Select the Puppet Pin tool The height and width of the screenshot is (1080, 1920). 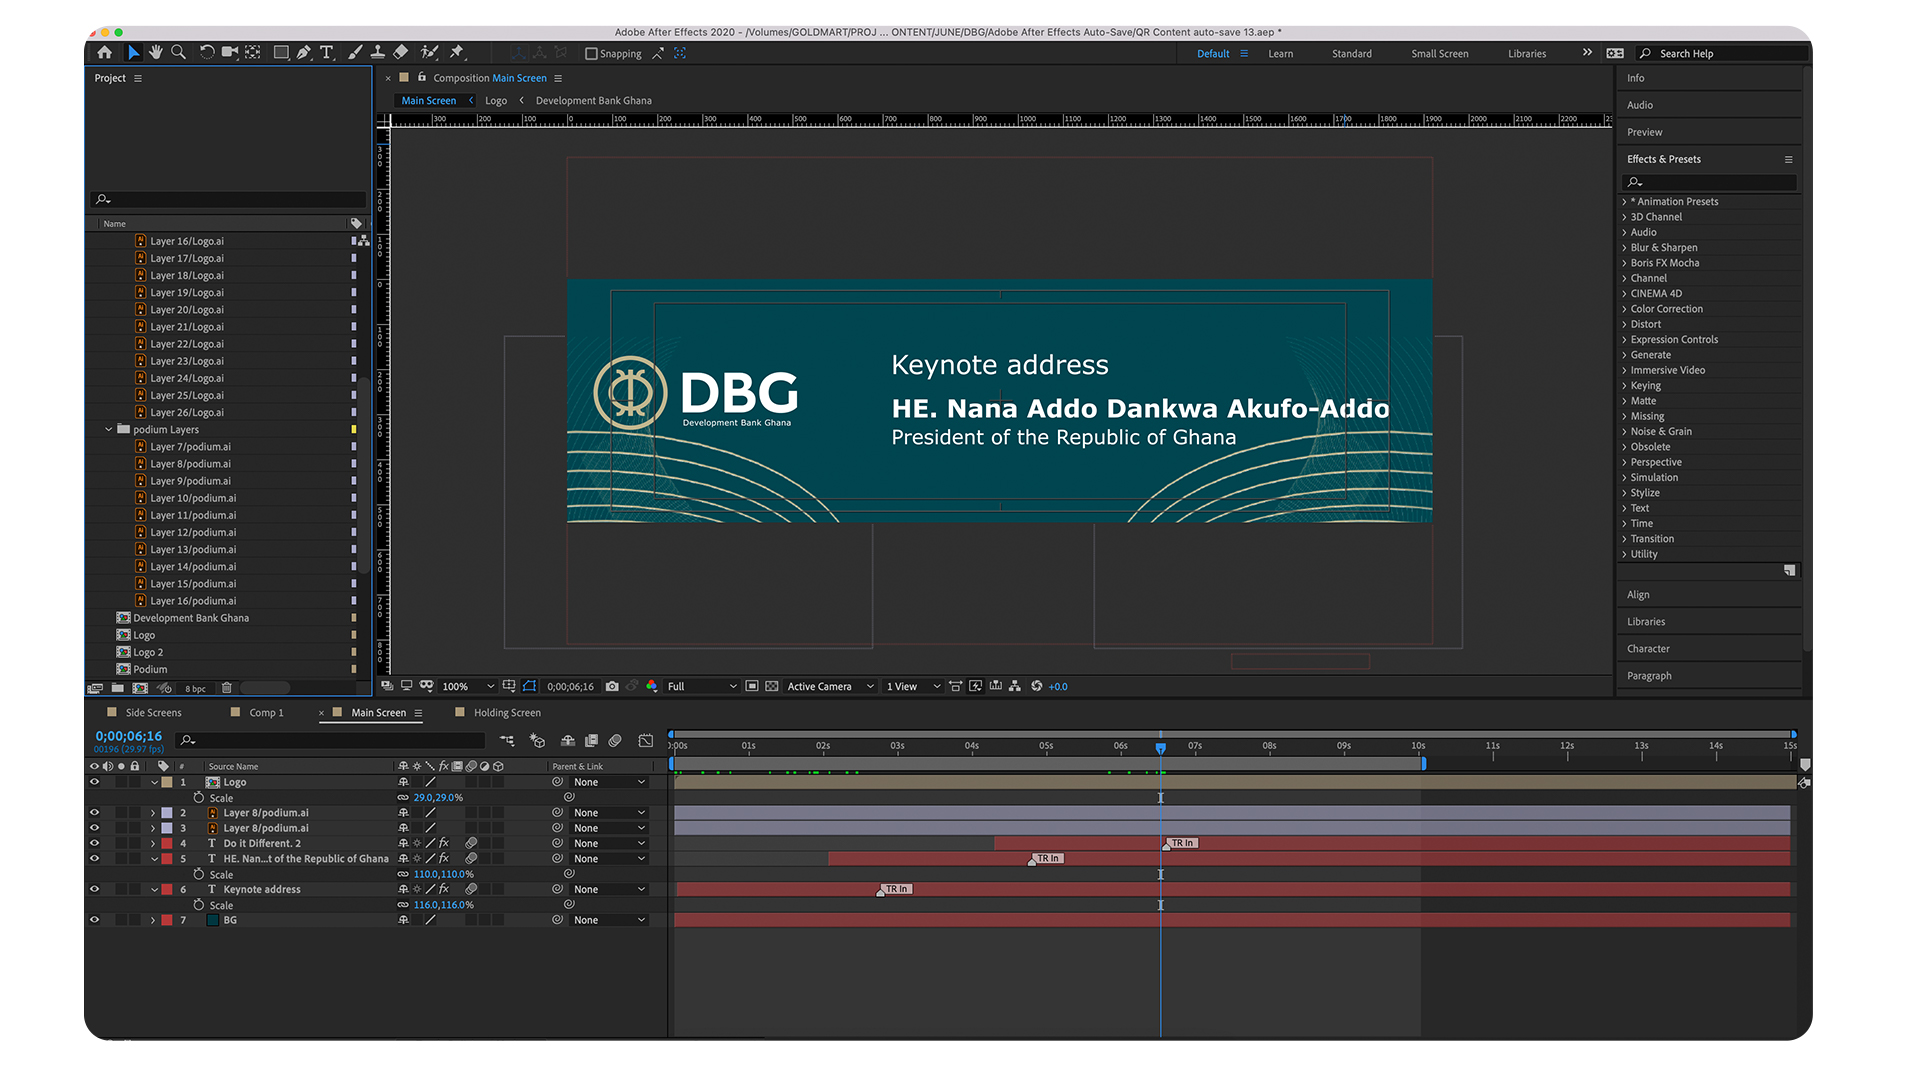[x=457, y=53]
